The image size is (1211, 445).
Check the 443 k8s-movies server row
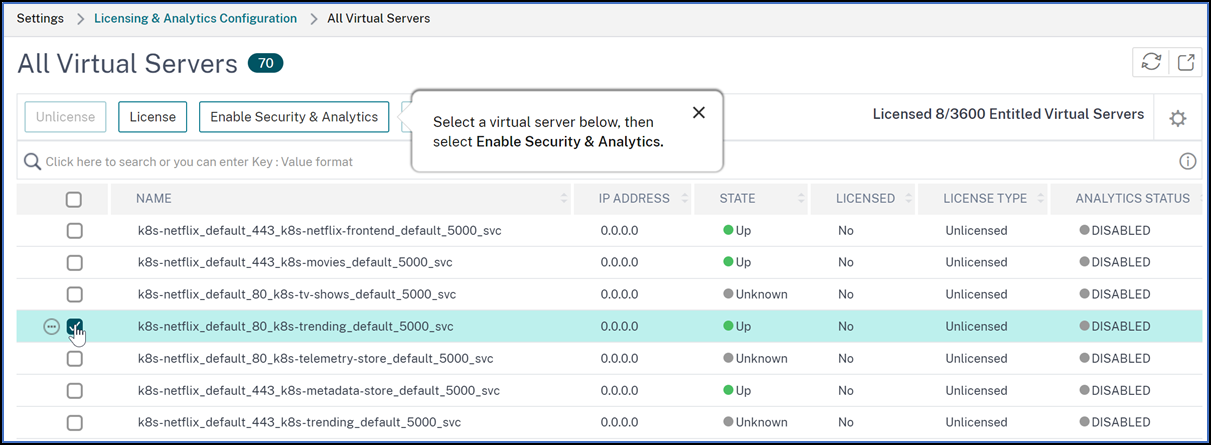click(x=74, y=263)
